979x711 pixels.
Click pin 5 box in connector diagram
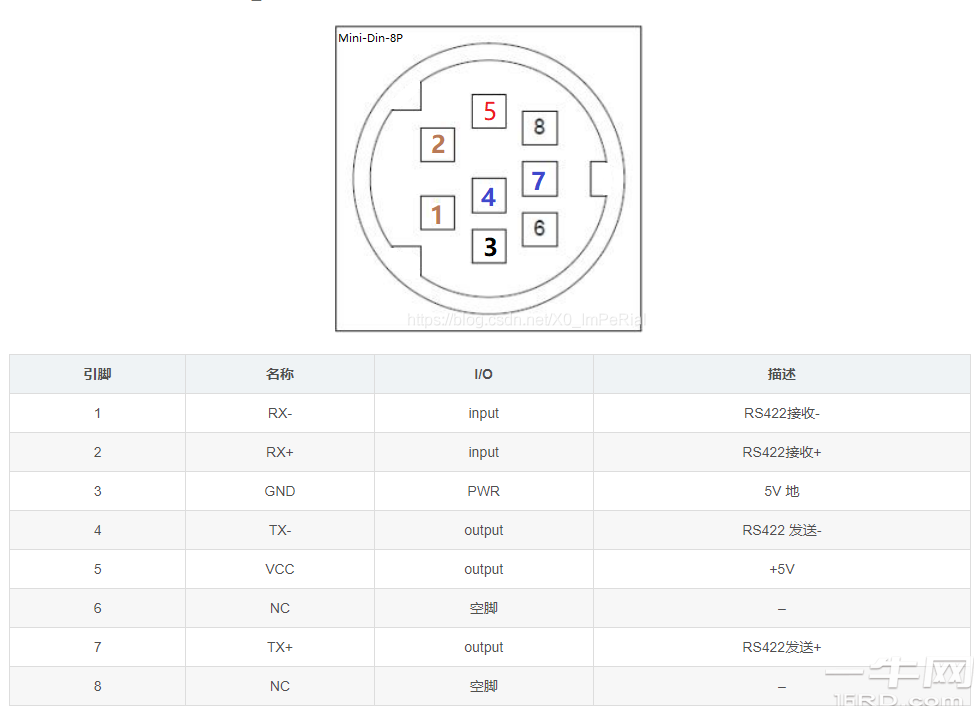point(489,111)
